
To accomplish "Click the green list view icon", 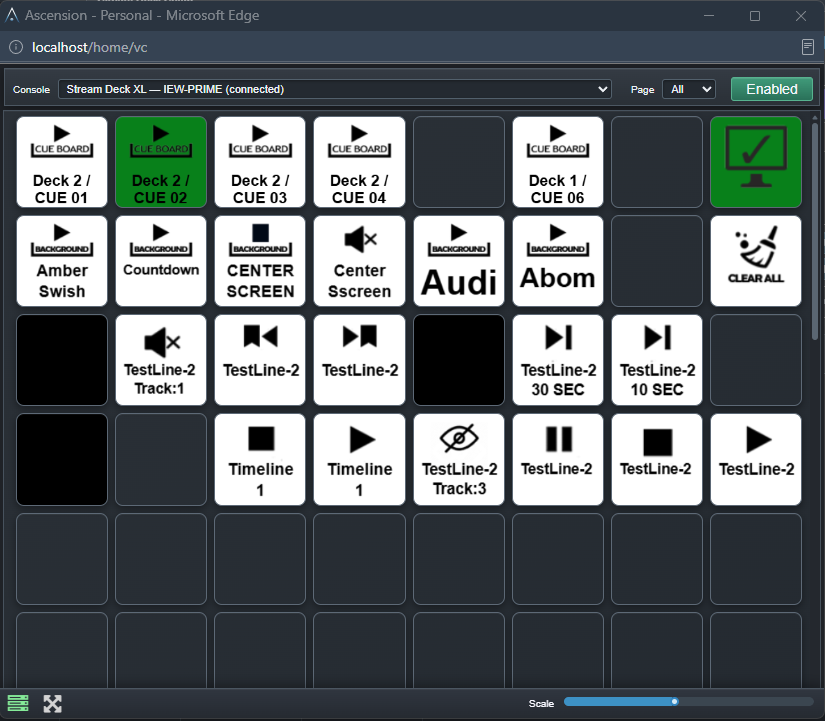I will (x=18, y=704).
